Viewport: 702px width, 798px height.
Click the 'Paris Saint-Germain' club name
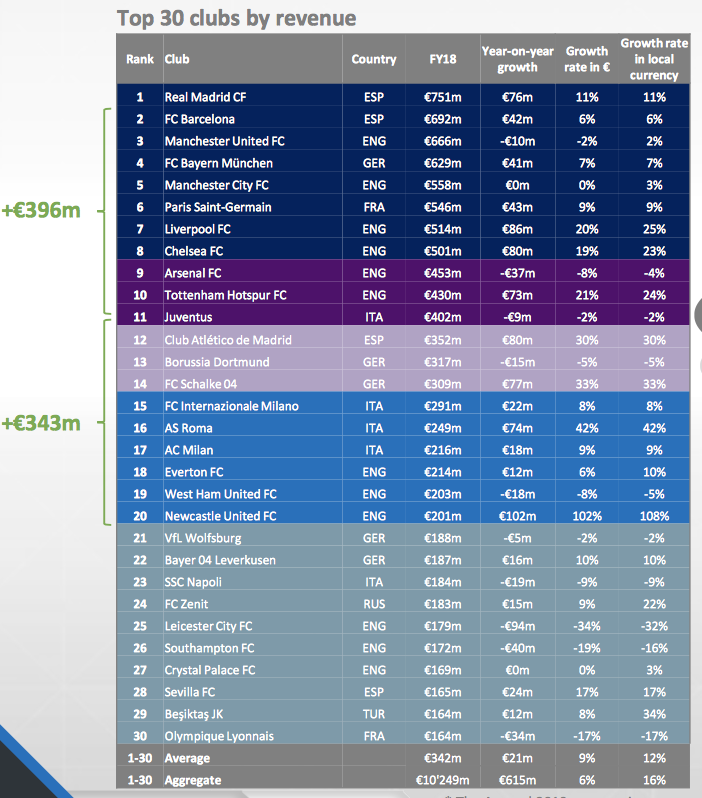coord(217,207)
